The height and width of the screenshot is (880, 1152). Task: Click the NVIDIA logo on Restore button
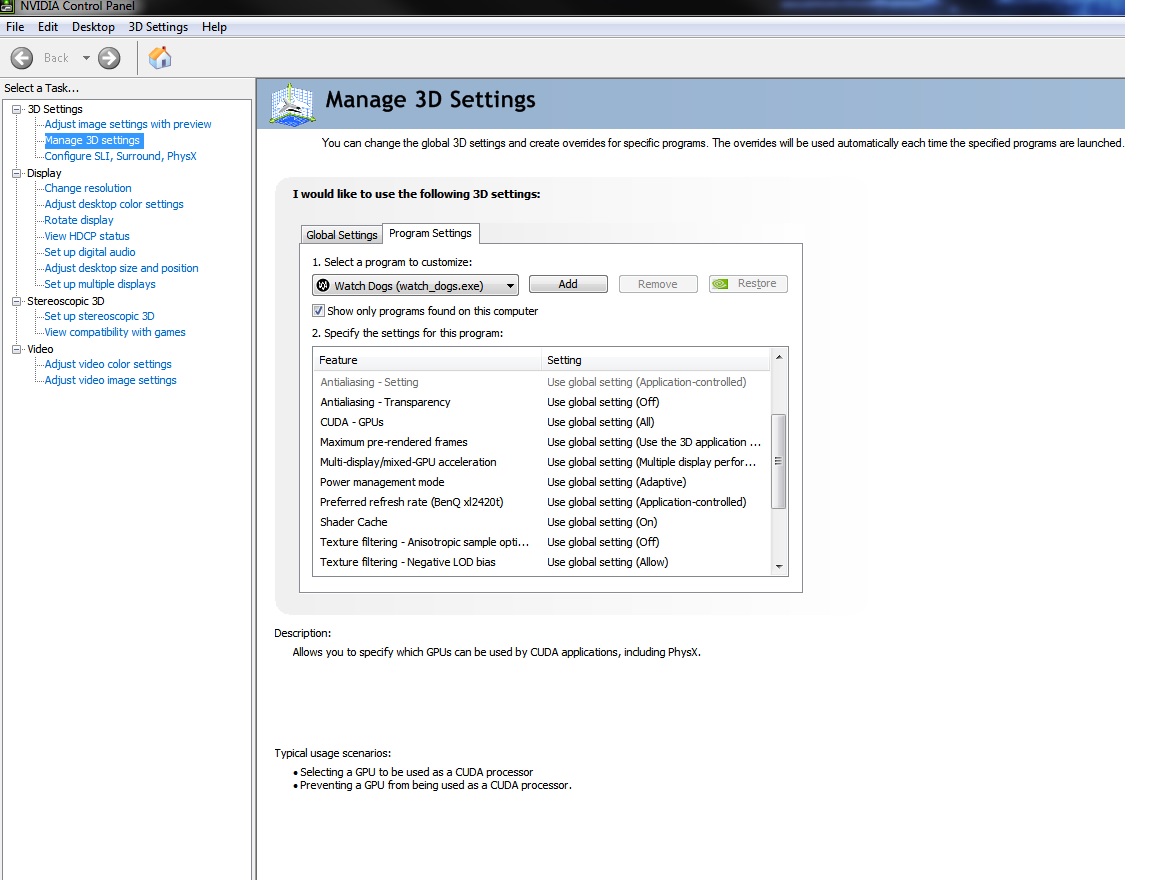721,284
